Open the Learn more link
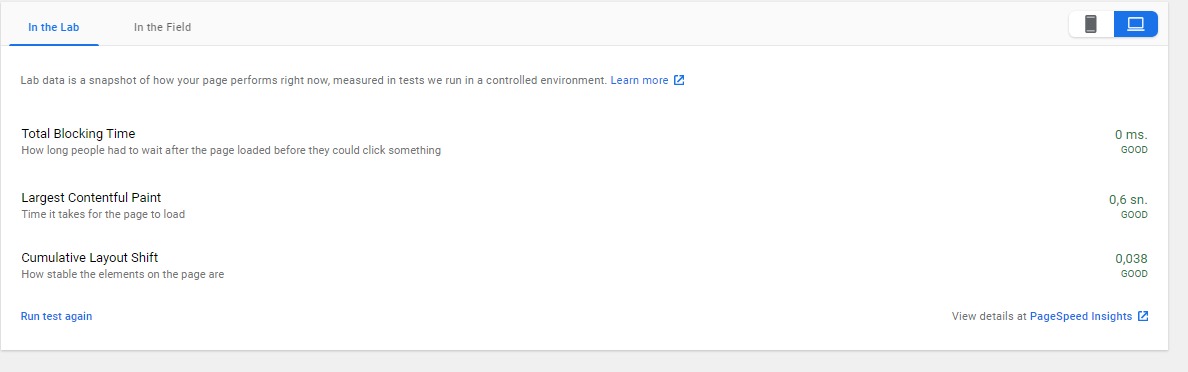This screenshot has width=1188, height=372. (x=639, y=80)
